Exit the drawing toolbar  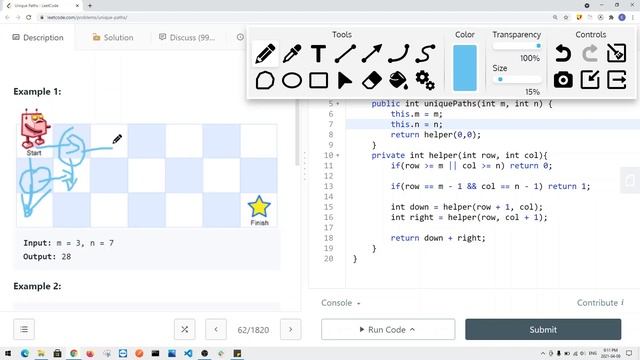point(616,80)
